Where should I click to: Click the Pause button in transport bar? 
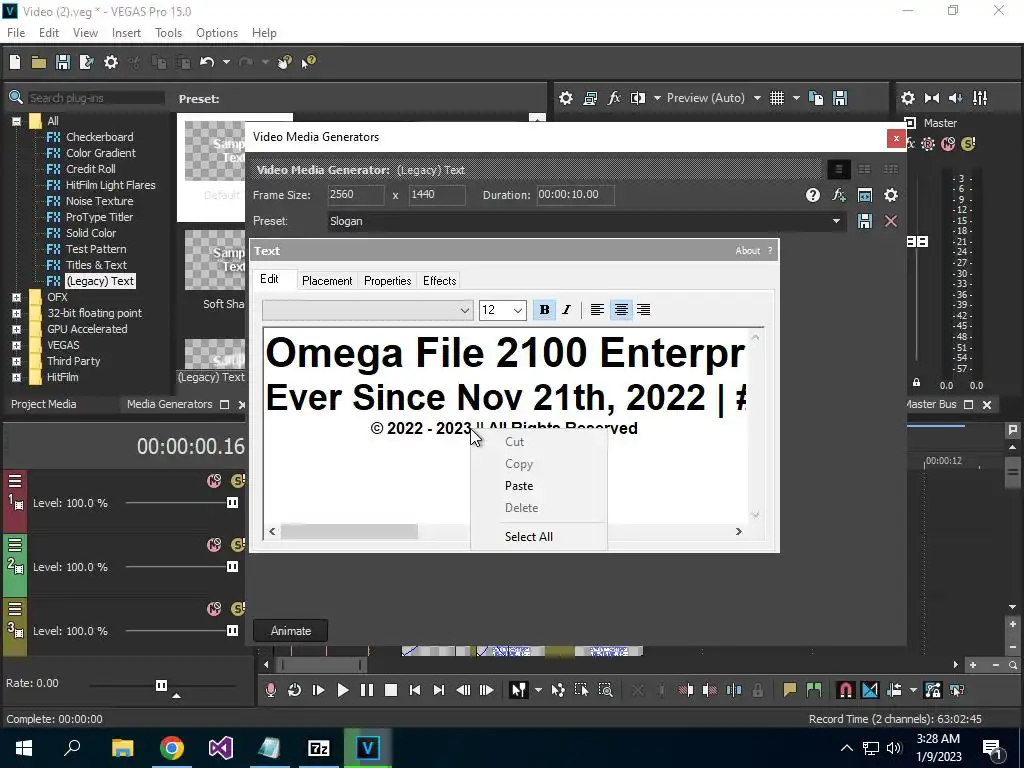point(366,690)
